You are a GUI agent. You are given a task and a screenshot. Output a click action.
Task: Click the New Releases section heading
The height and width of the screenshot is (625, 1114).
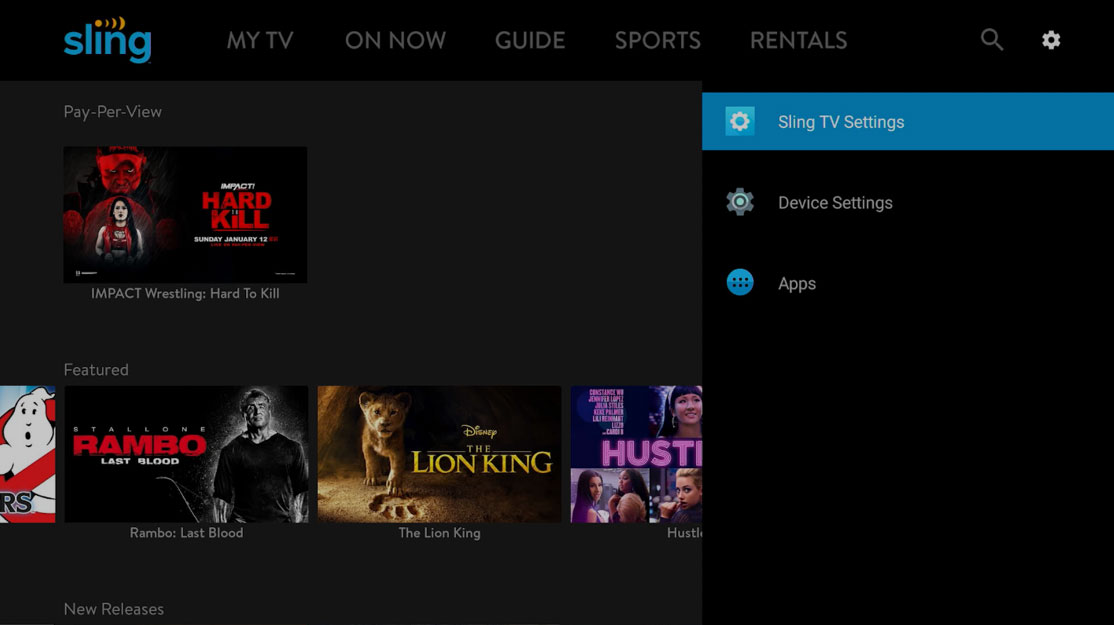[114, 609]
